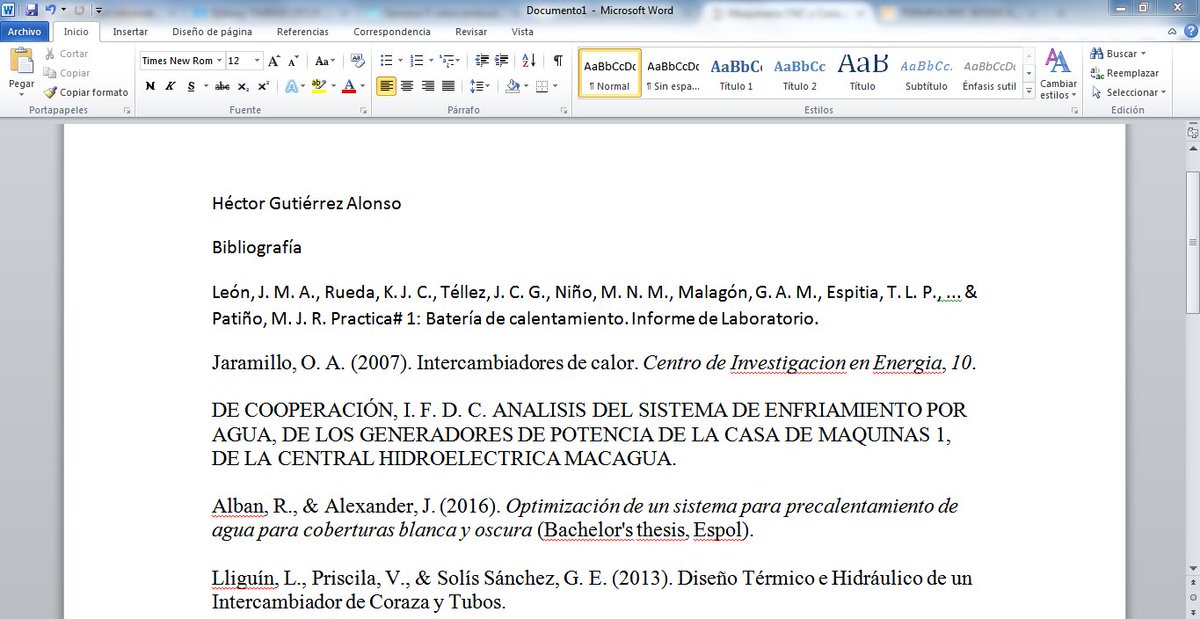Open the Cambiar estilos dropdown
The image size is (1200, 619).
point(1058,74)
